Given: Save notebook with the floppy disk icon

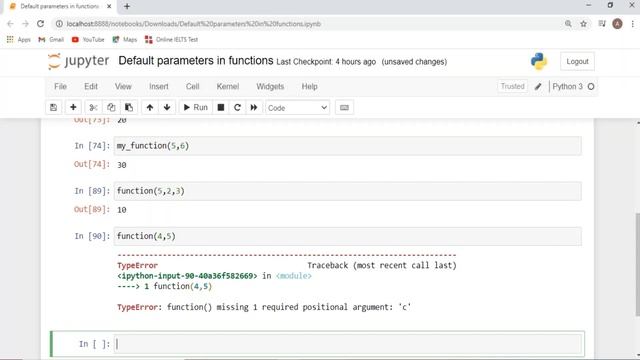Looking at the screenshot, I should [x=53, y=108].
